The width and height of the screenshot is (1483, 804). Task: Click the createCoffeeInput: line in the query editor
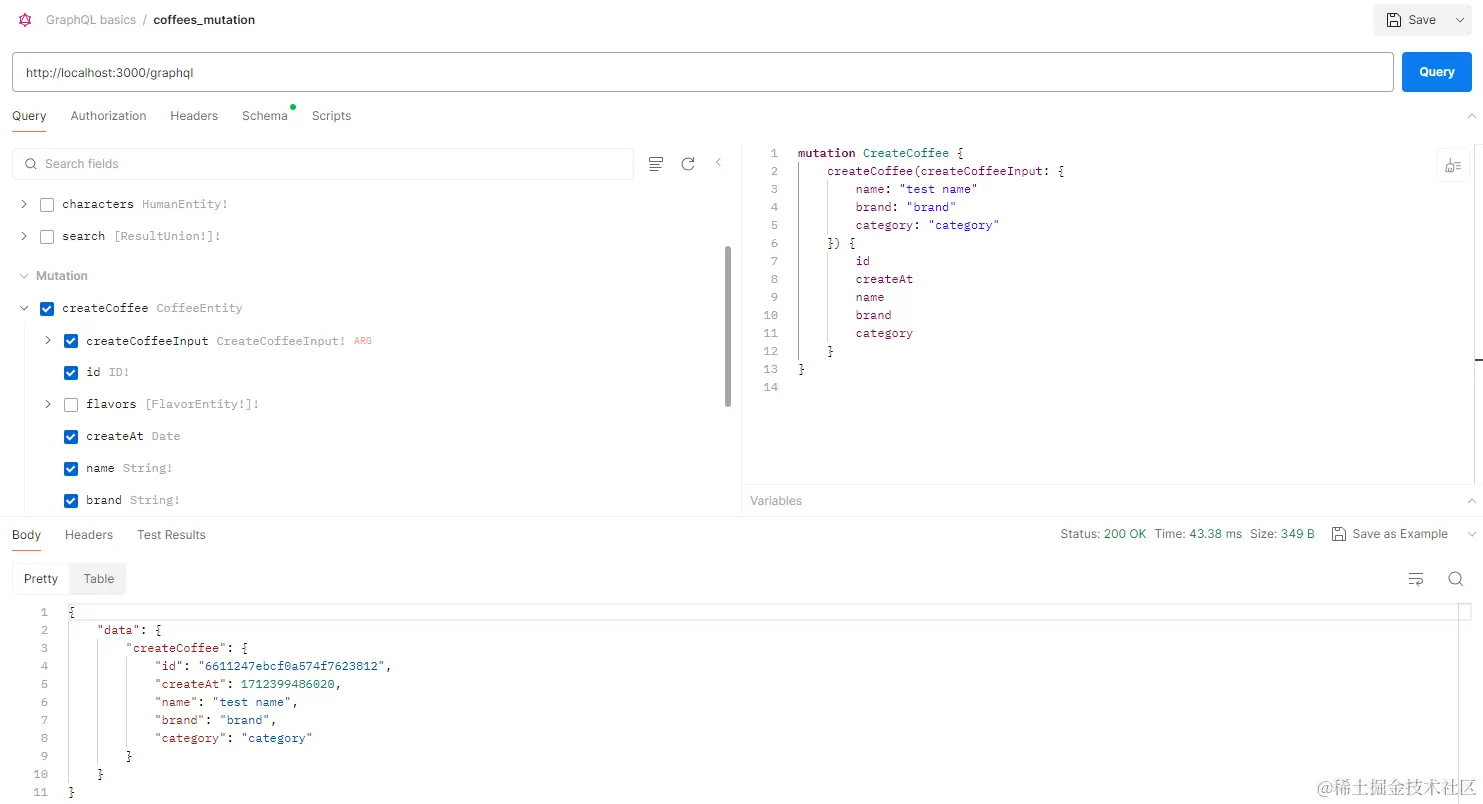coord(946,171)
